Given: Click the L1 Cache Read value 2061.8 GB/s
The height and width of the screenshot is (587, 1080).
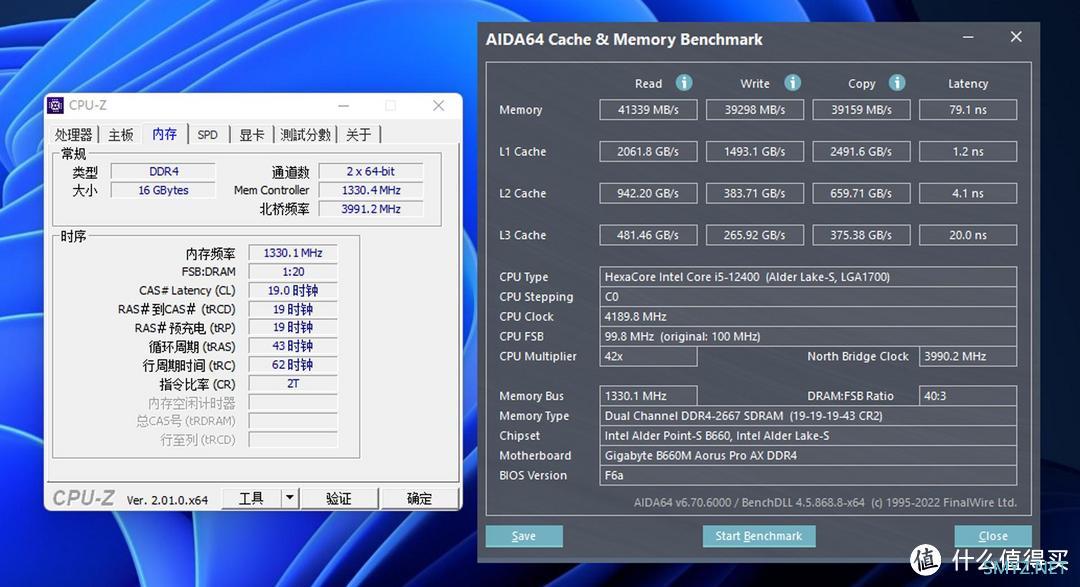Looking at the screenshot, I should coord(648,152).
